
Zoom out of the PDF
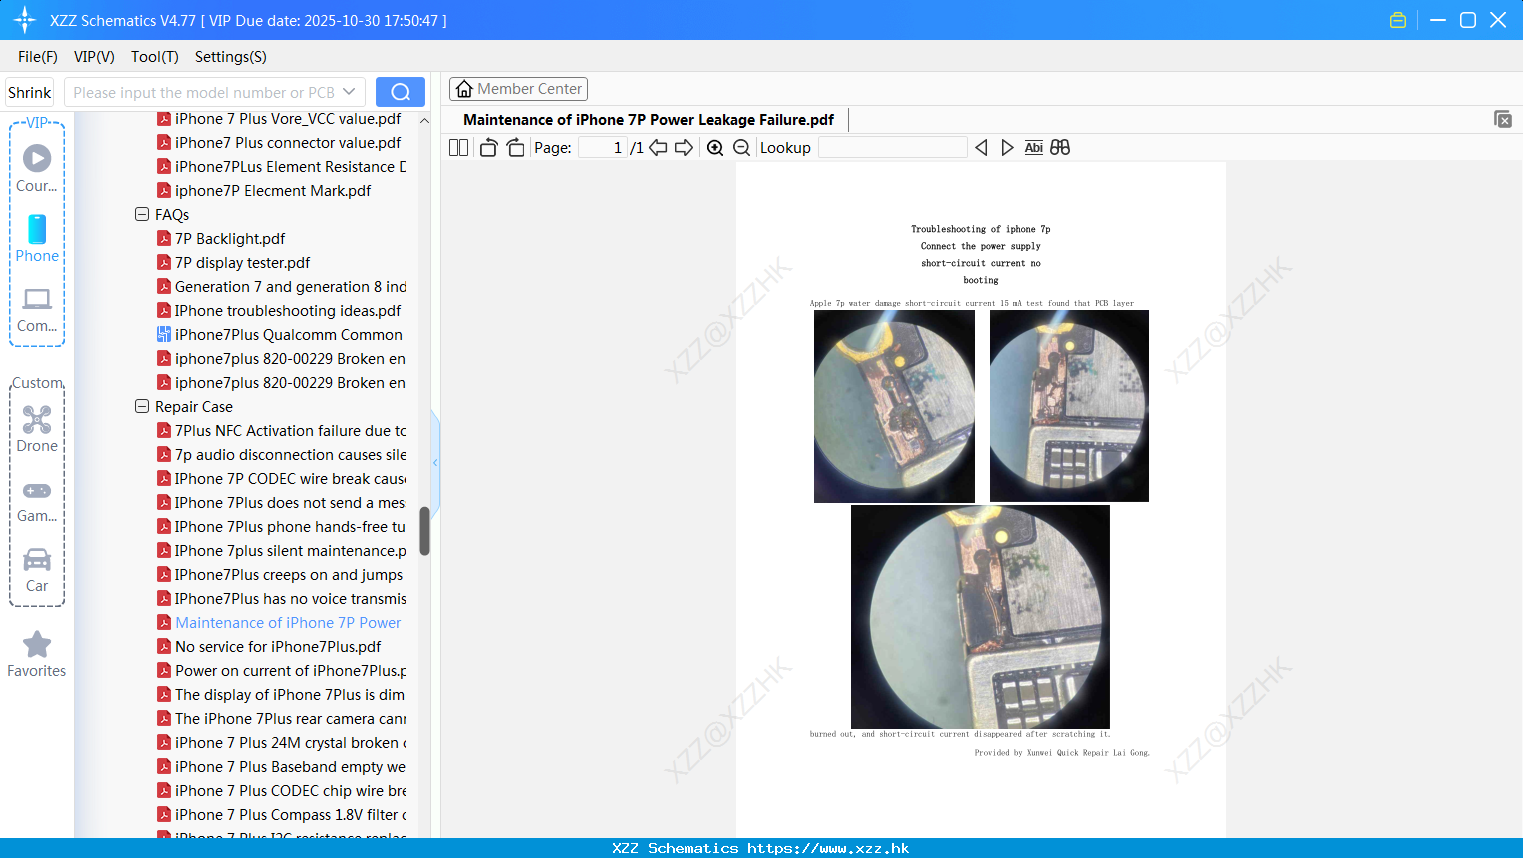point(742,147)
